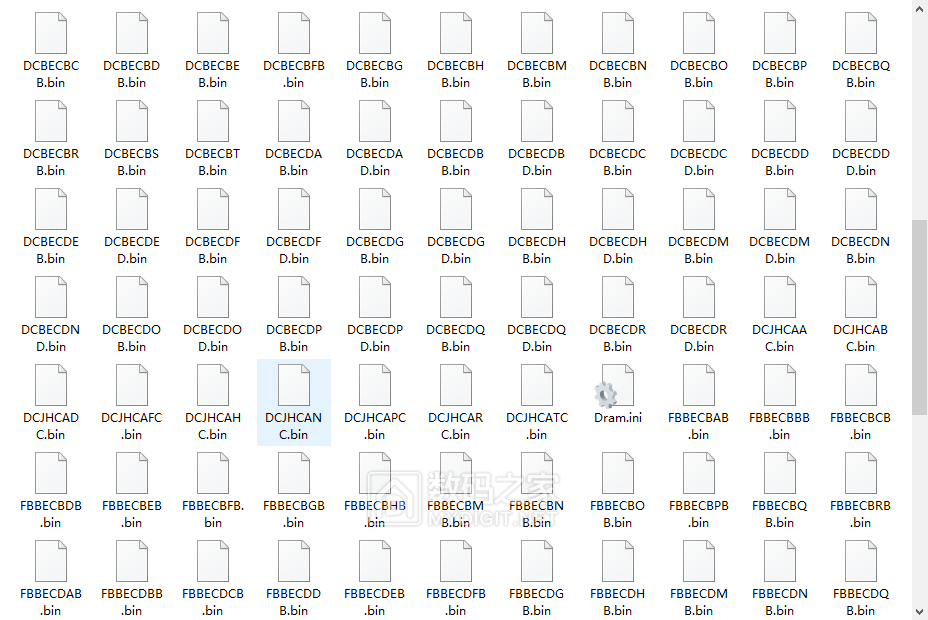Screen dimensions: 928x620
Task: Click the FBBECDFB.bin file icon
Action: (x=456, y=563)
